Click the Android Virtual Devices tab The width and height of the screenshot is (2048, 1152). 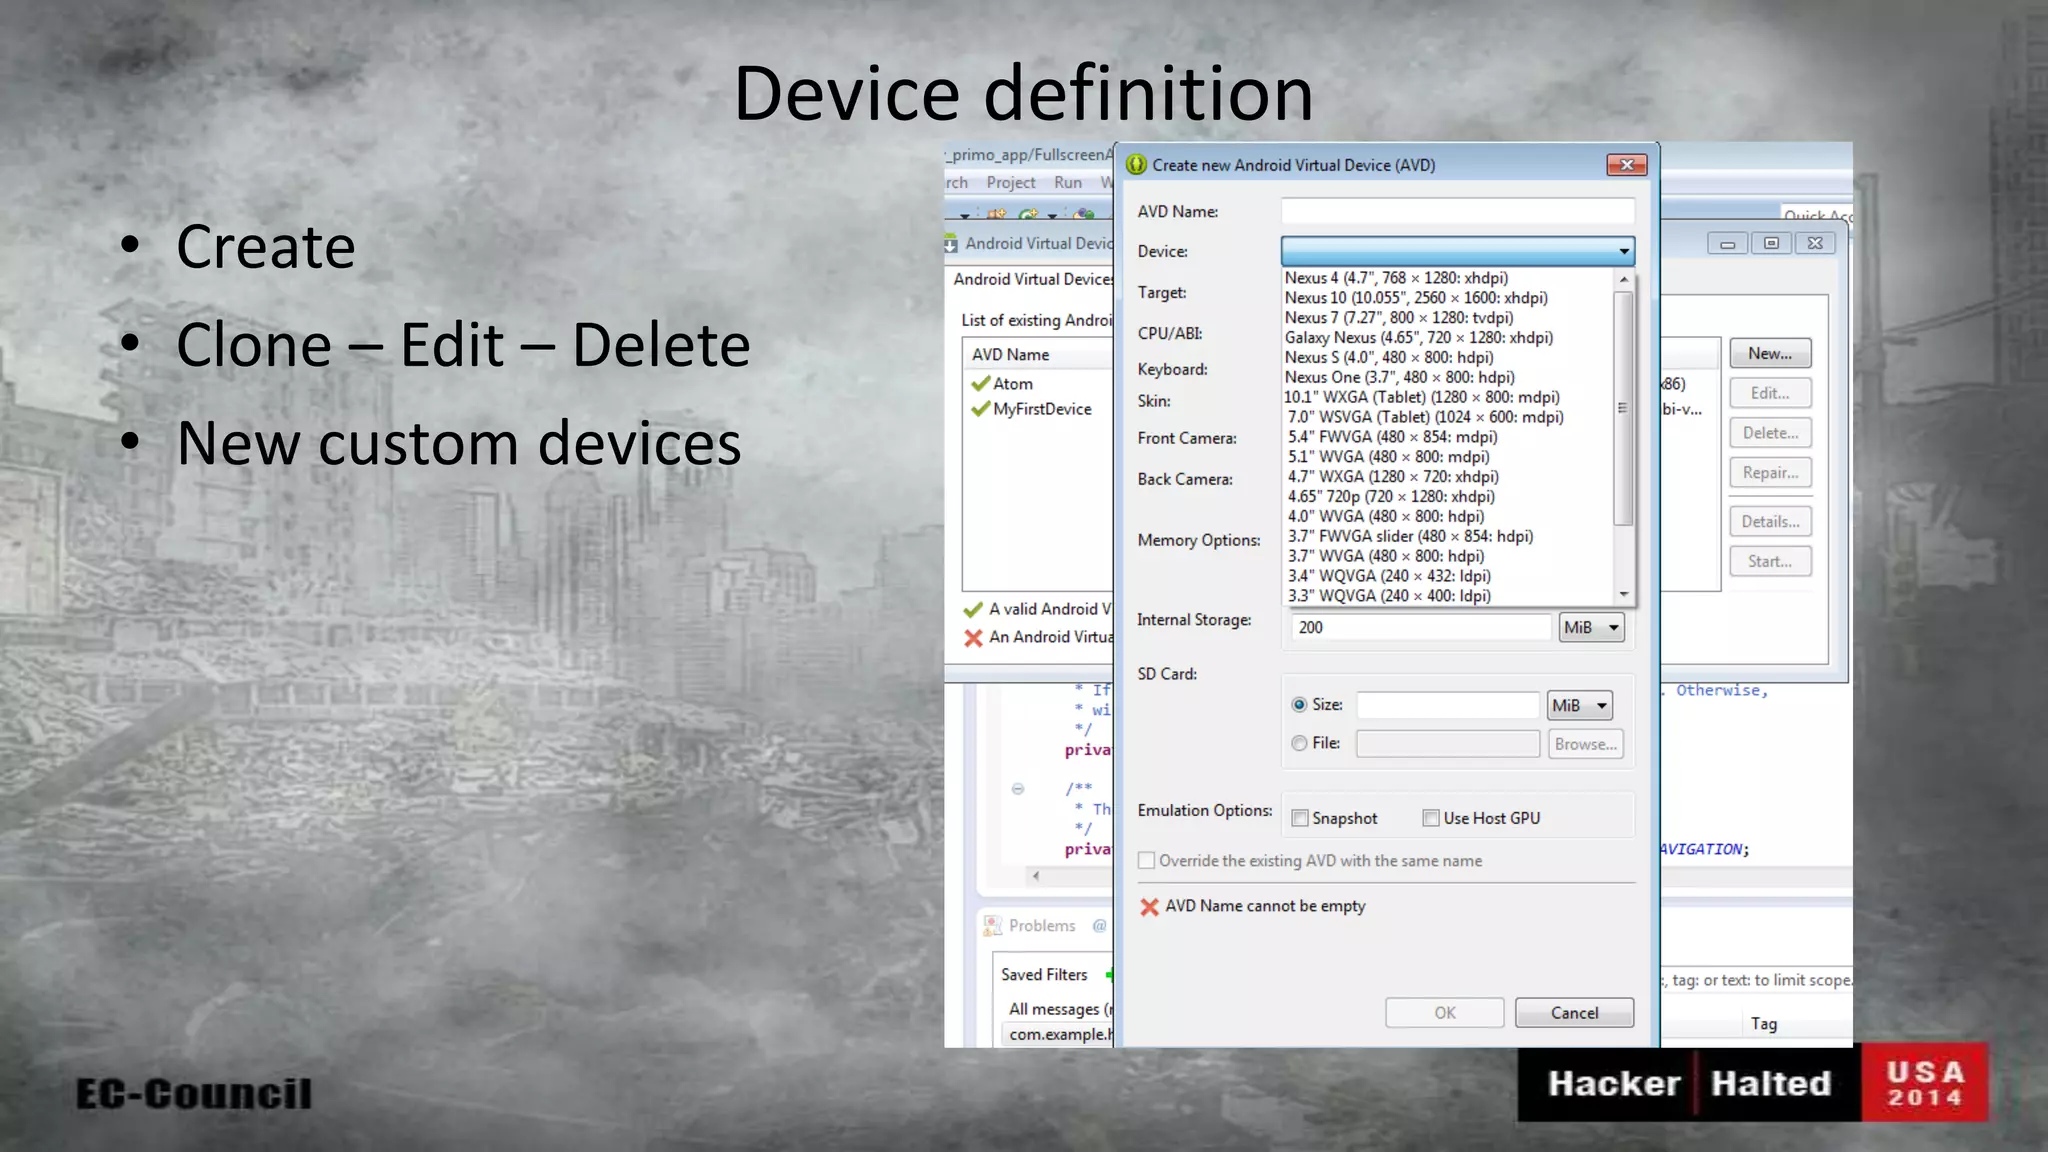click(x=1033, y=279)
